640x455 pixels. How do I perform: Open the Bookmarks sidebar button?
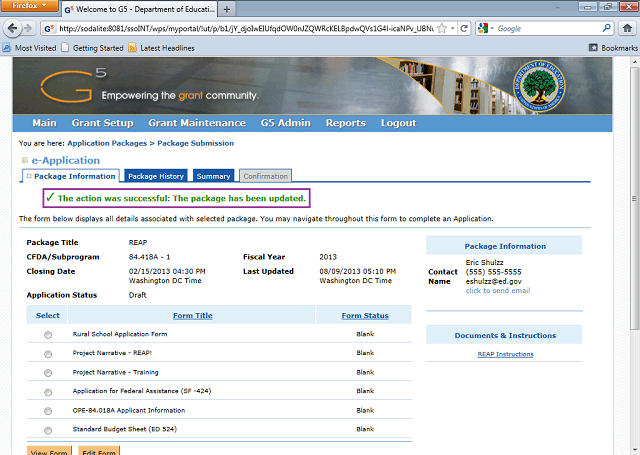(613, 48)
